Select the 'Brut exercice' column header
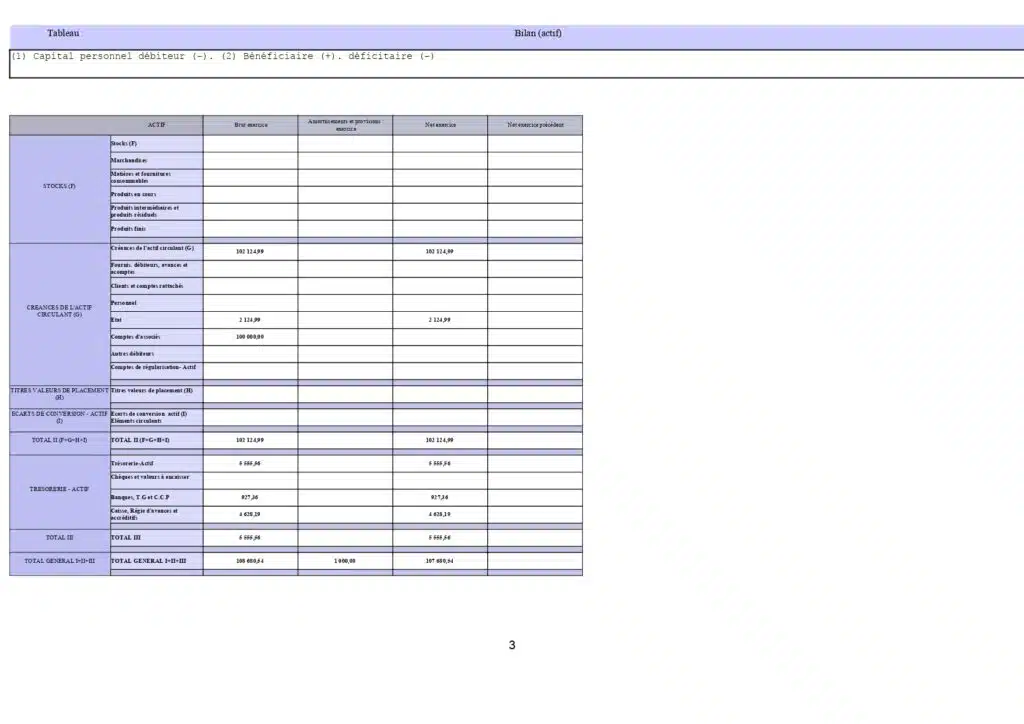The height and width of the screenshot is (724, 1024). pyautogui.click(x=250, y=125)
